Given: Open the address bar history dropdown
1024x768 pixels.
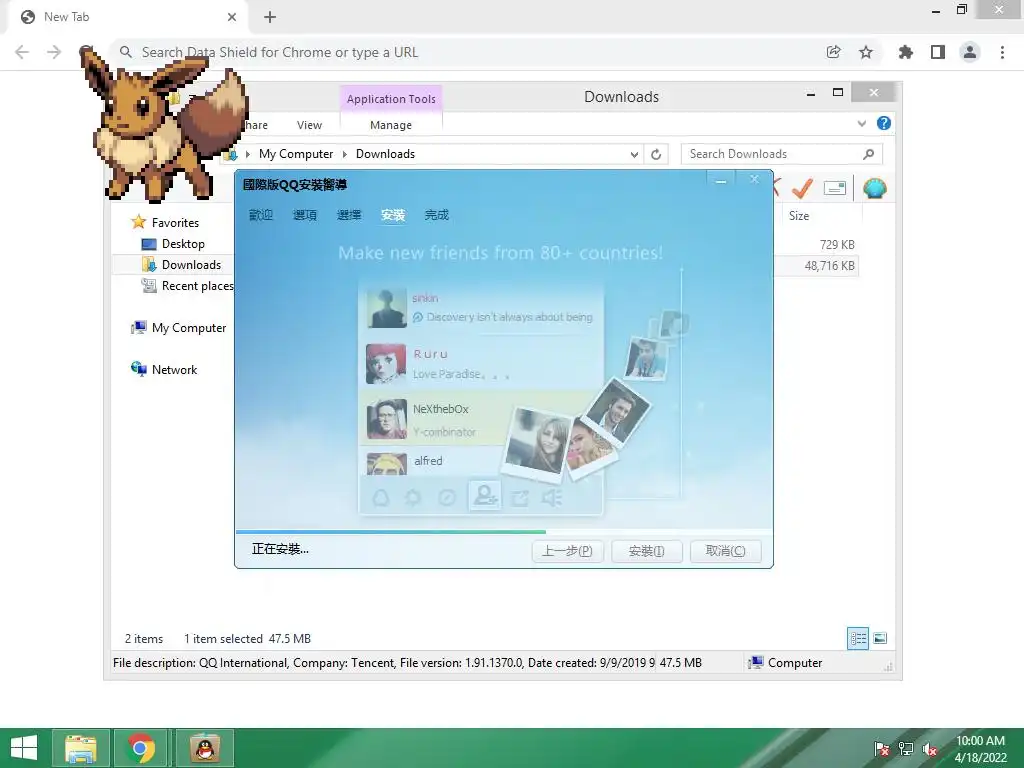Looking at the screenshot, I should (x=634, y=155).
